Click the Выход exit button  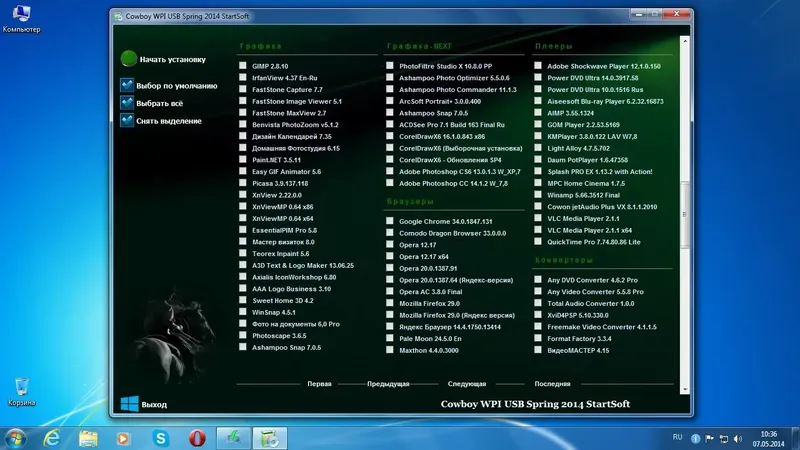(x=154, y=405)
